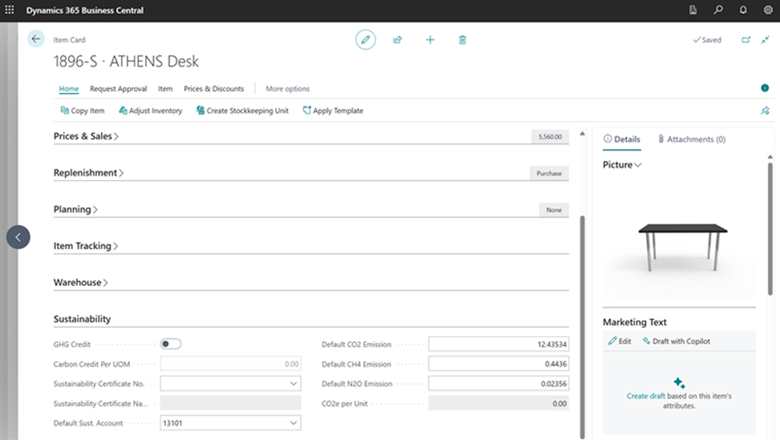
Task: Click the CO2e per Unit field
Action: [x=498, y=404]
